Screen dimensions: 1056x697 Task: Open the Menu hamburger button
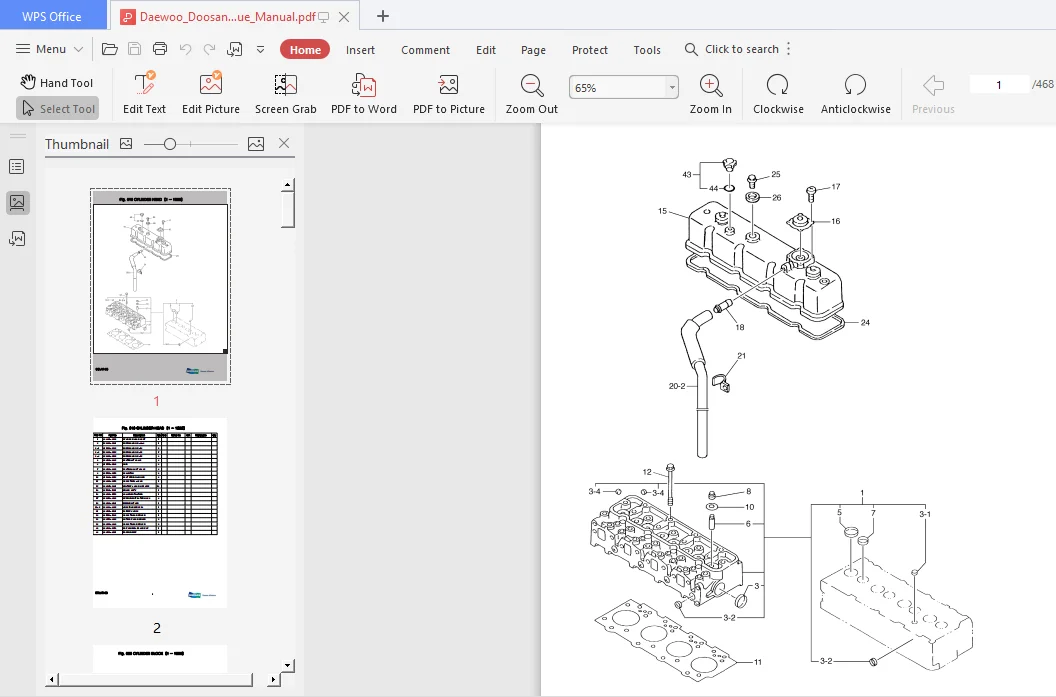40,49
